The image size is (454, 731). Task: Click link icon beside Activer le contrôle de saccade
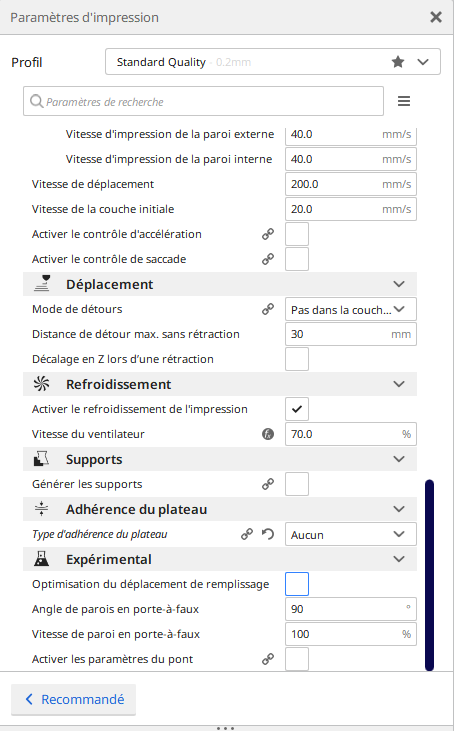268,259
